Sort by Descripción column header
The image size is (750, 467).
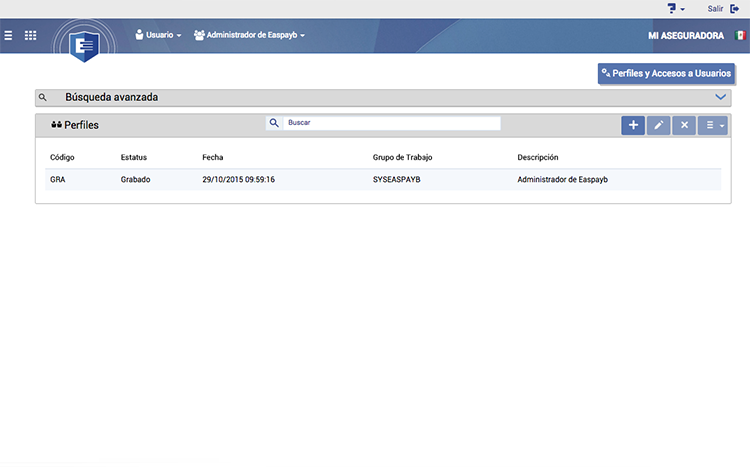click(x=538, y=157)
